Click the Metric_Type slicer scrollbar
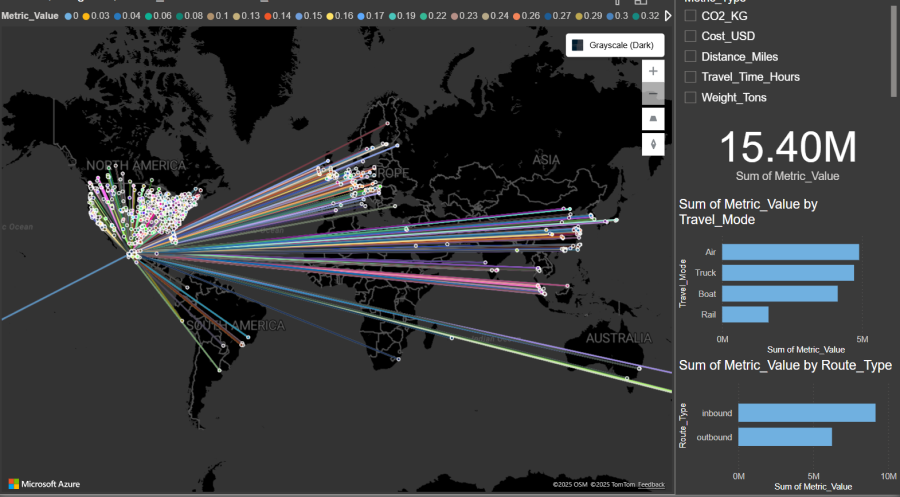Viewport: 900px width, 497px height. point(894,49)
